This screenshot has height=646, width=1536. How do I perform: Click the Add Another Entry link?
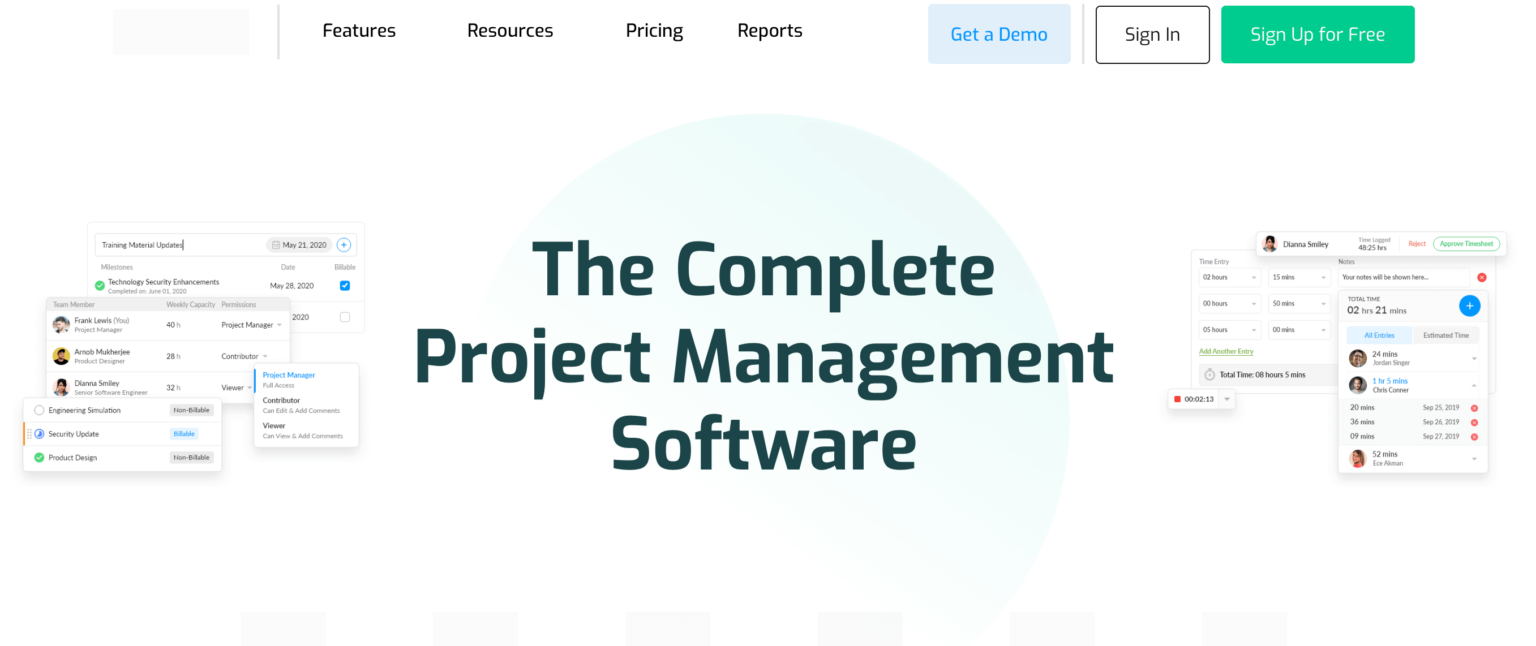coord(1226,351)
